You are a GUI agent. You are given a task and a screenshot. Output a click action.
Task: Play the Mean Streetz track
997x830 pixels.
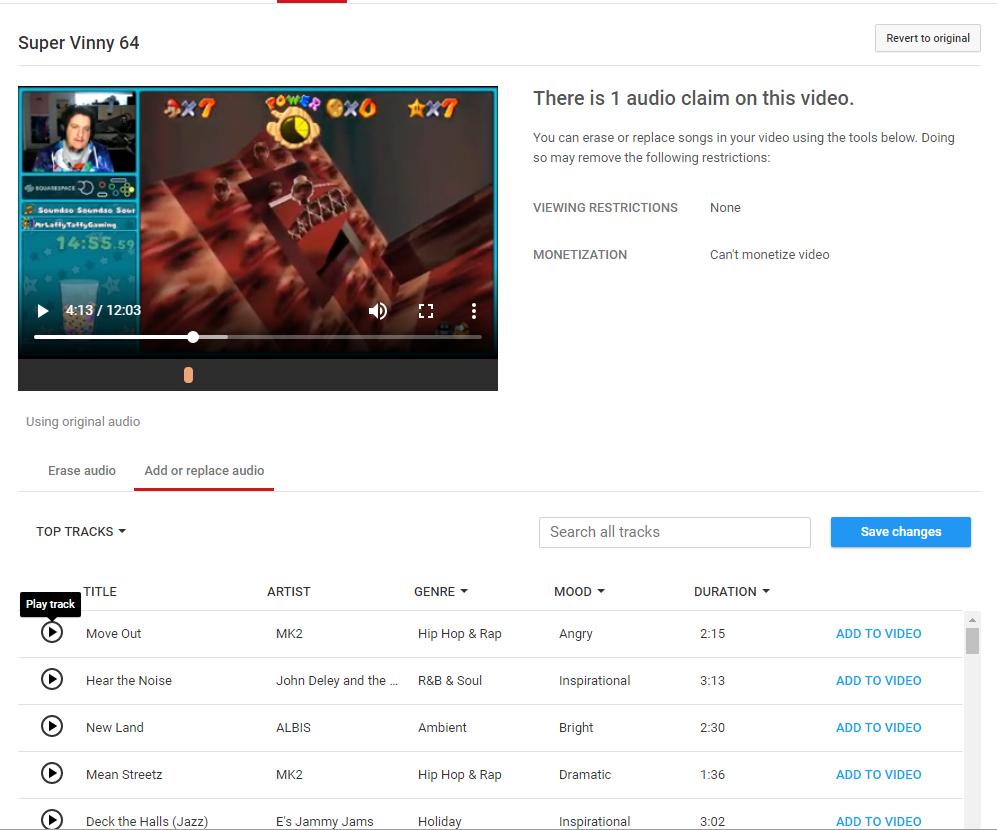(52, 773)
